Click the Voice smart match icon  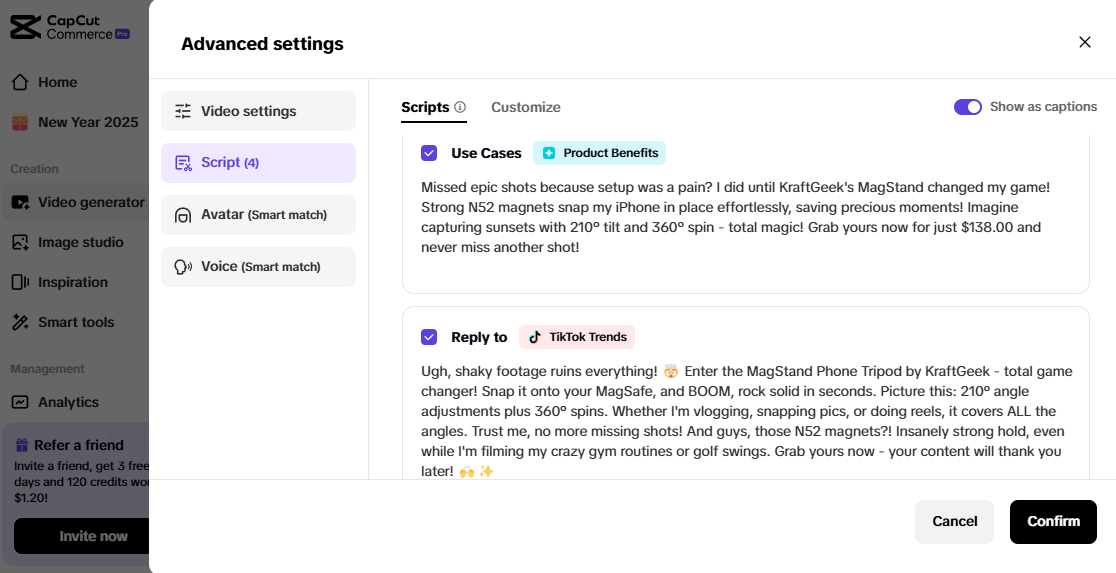[183, 267]
